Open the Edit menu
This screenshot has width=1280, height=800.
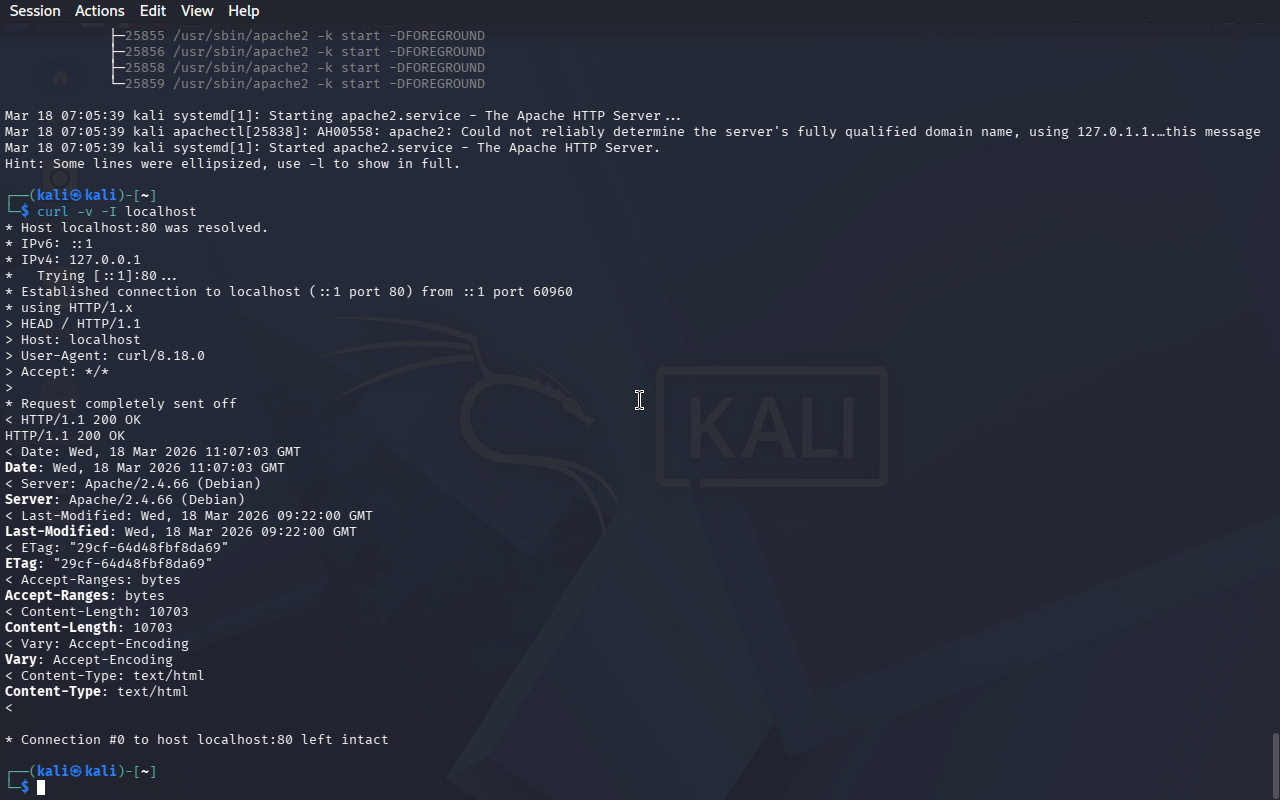tap(153, 11)
